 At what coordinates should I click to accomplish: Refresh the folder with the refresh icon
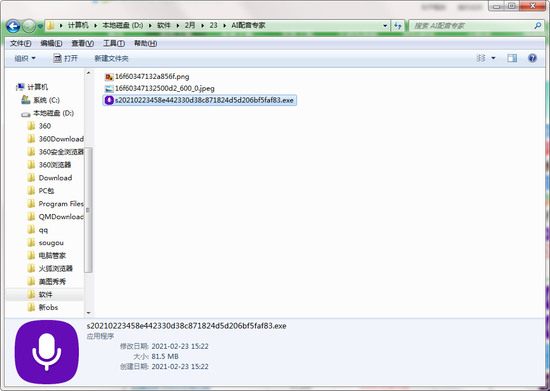[x=397, y=26]
